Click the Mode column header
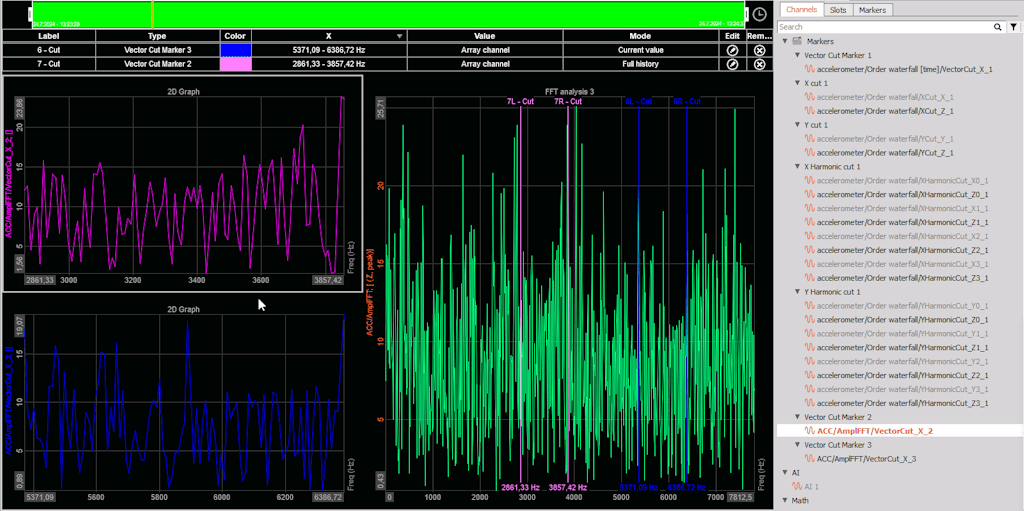The height and width of the screenshot is (511, 1024). (x=641, y=37)
